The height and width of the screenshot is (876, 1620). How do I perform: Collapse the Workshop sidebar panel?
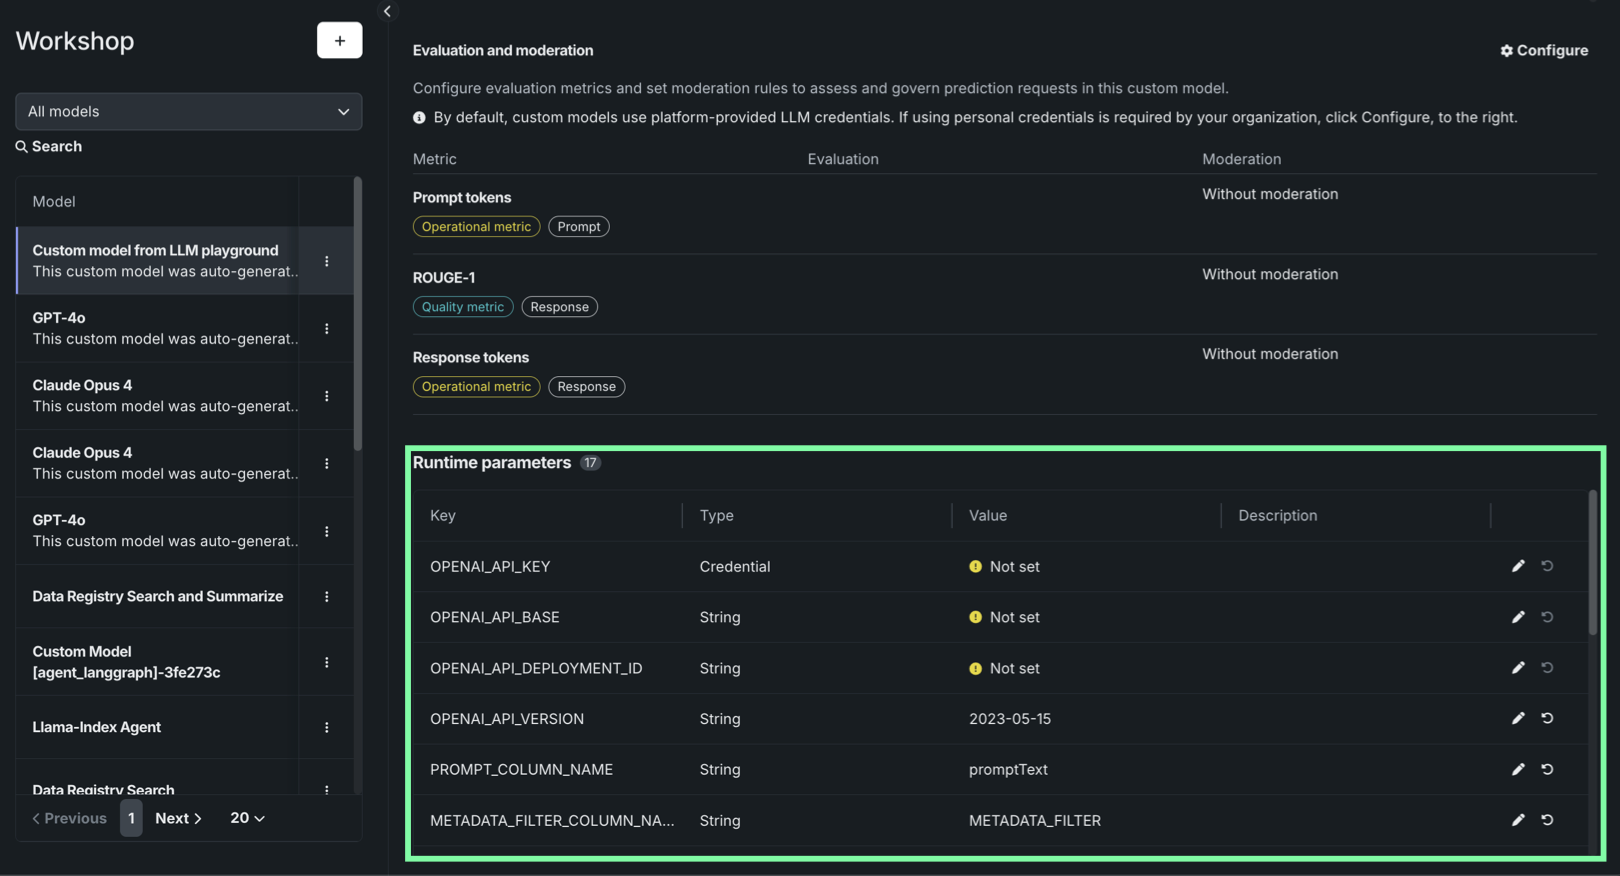coord(387,11)
